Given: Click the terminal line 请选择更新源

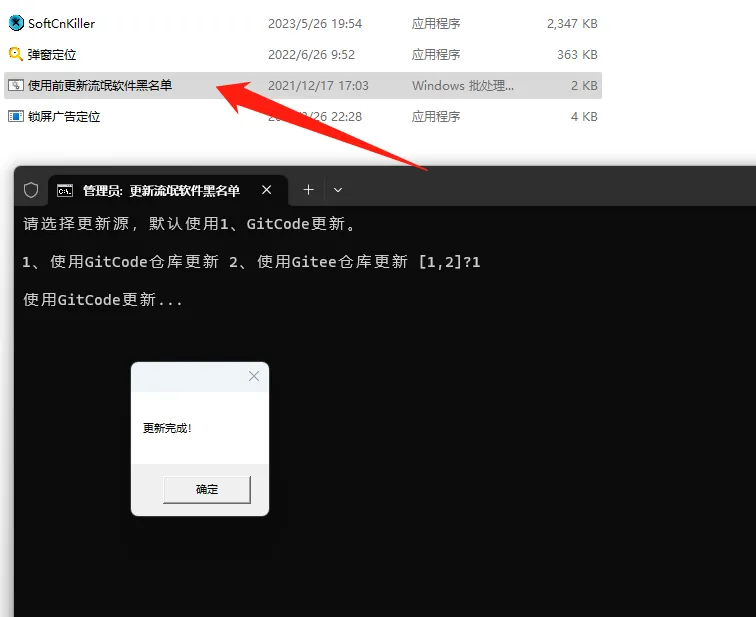Looking at the screenshot, I should click(189, 224).
